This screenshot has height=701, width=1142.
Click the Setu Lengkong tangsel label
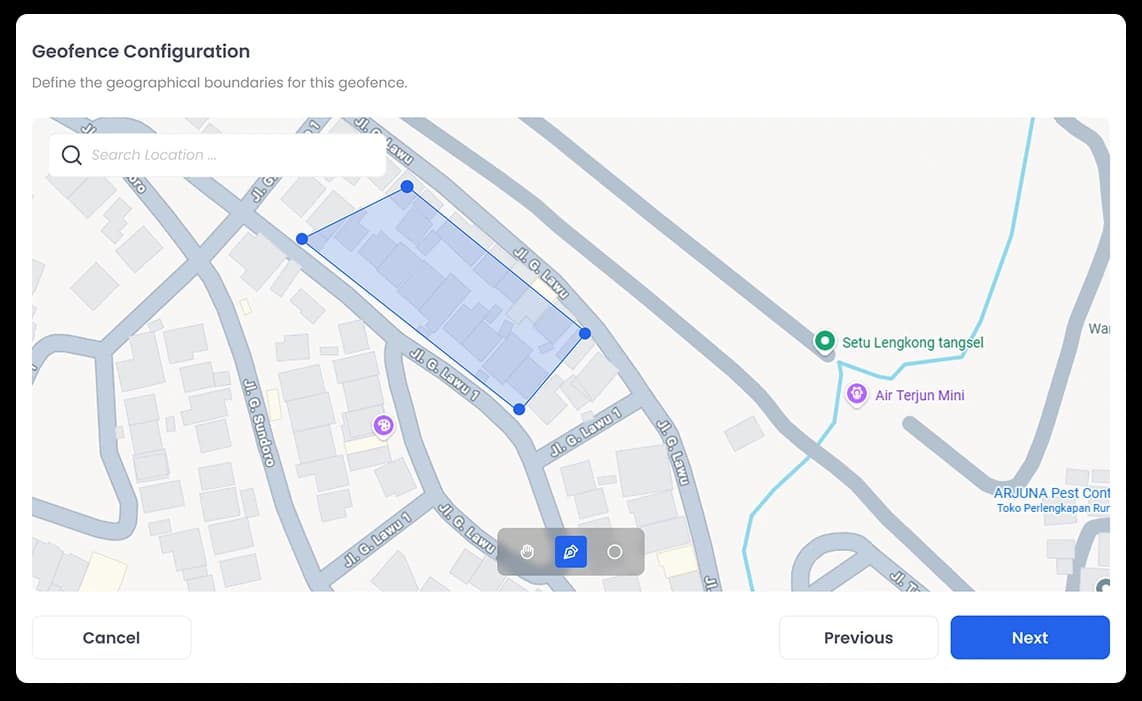tap(913, 342)
